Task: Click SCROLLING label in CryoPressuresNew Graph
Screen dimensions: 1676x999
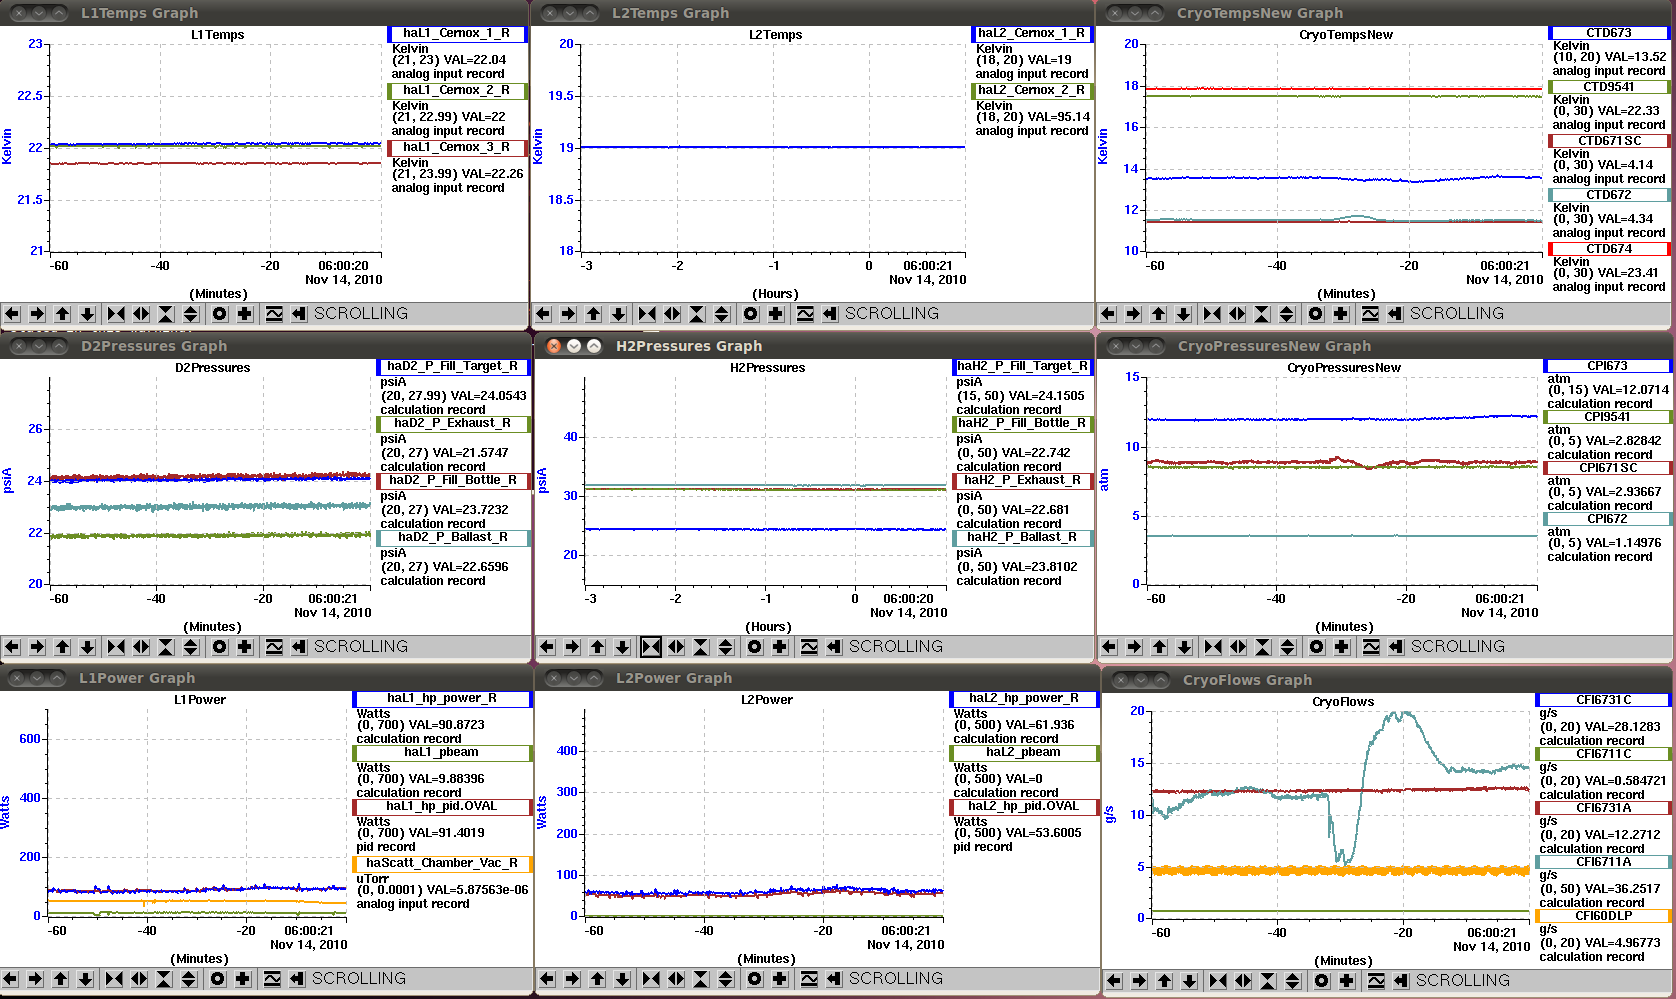Action: tap(1458, 647)
